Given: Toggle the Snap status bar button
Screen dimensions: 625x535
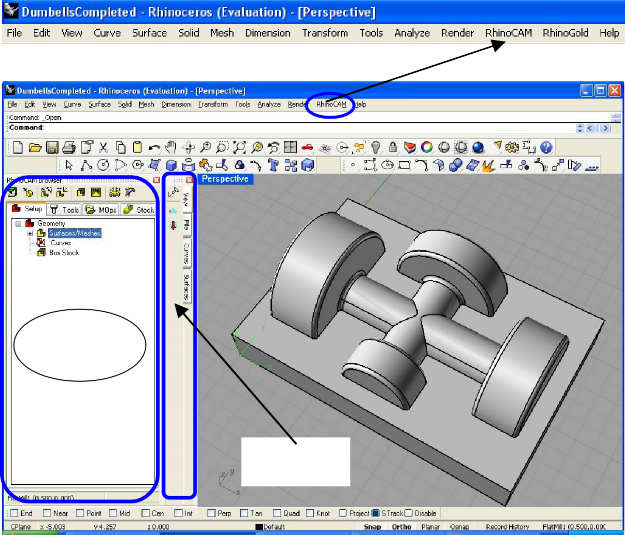Looking at the screenshot, I should click(372, 527).
